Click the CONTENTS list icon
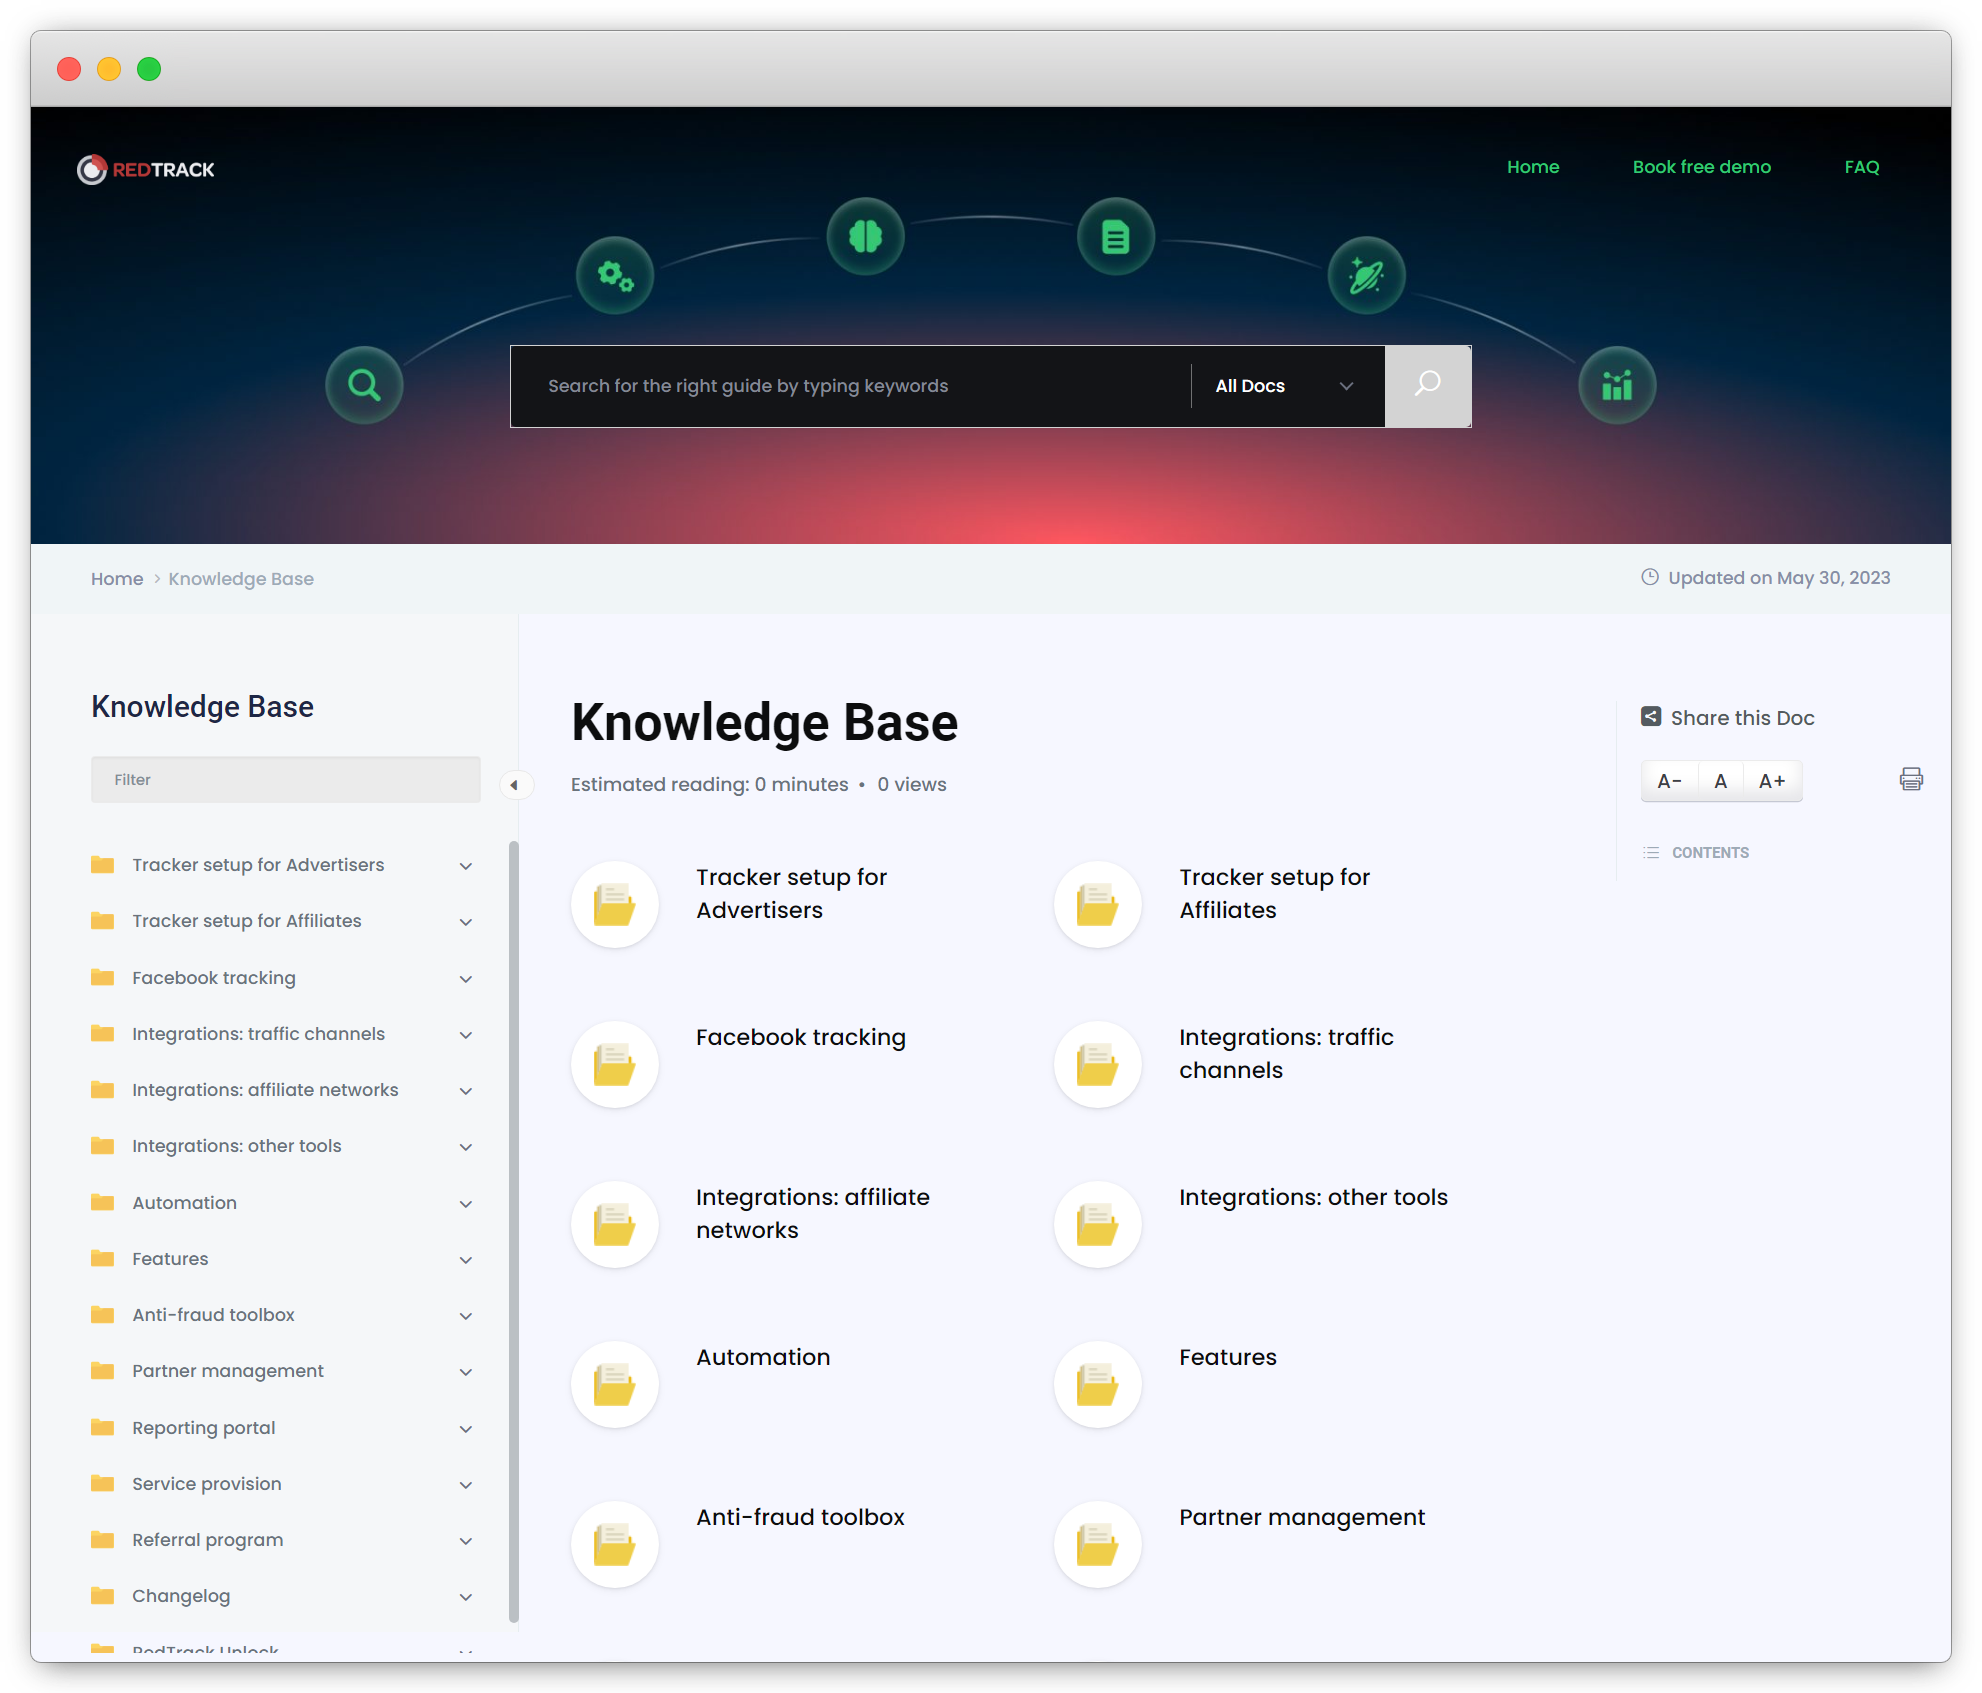Image resolution: width=1982 pixels, height=1693 pixels. (1650, 852)
